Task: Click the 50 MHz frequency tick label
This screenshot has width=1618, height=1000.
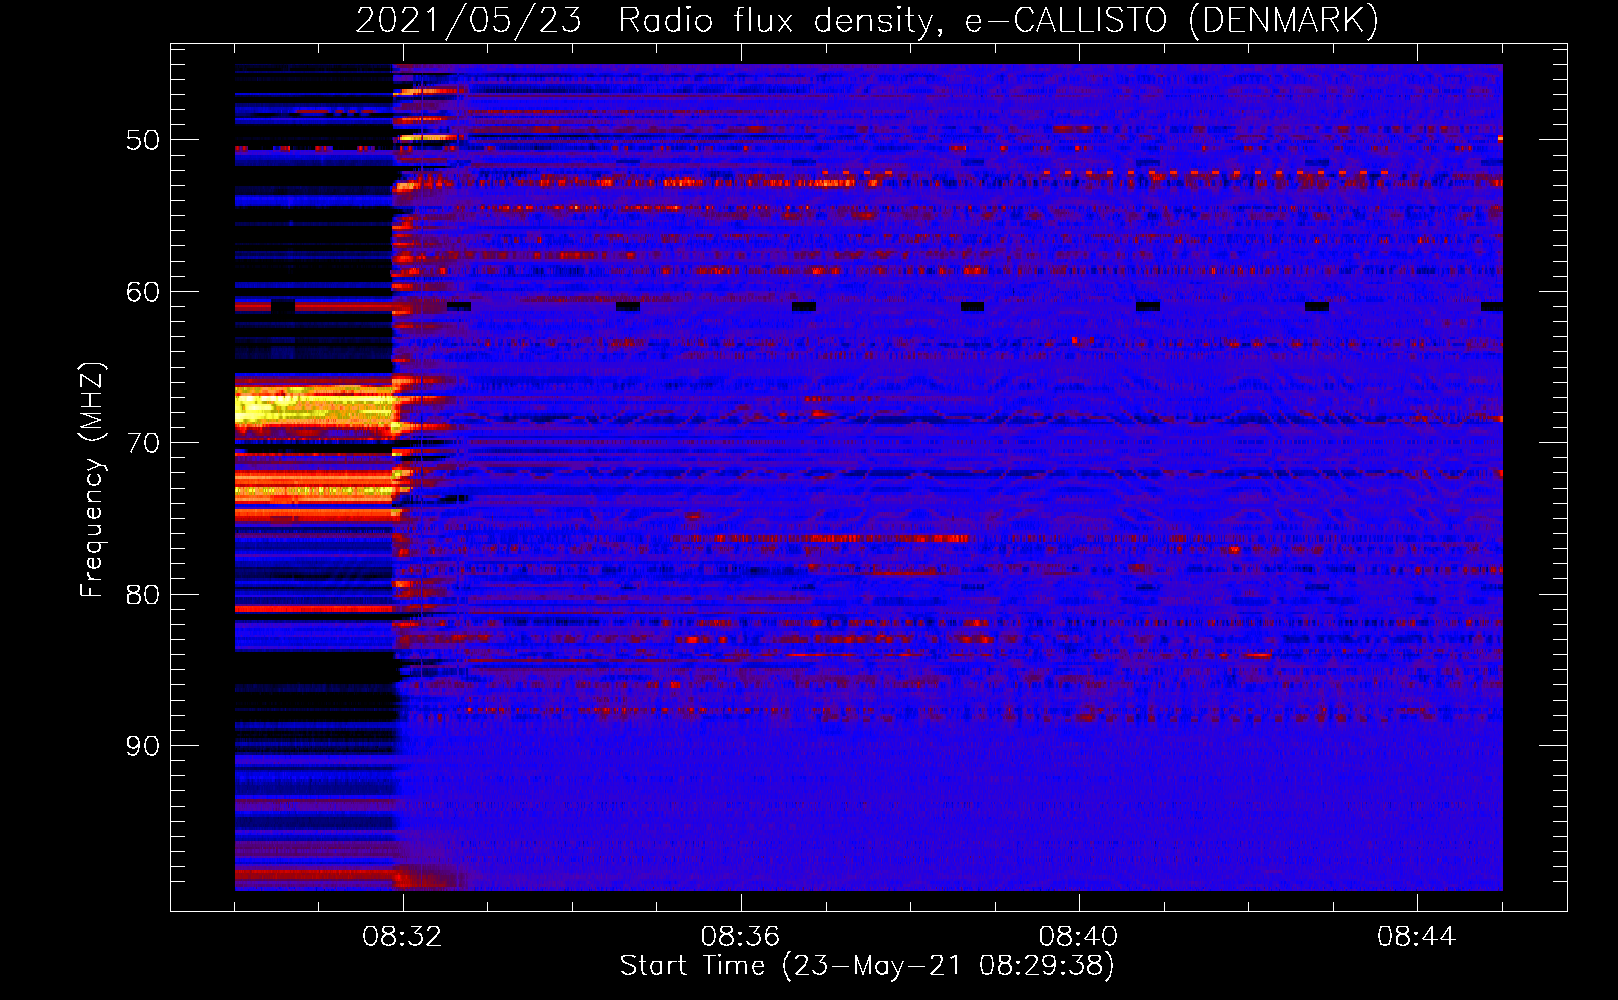Action: tap(142, 140)
